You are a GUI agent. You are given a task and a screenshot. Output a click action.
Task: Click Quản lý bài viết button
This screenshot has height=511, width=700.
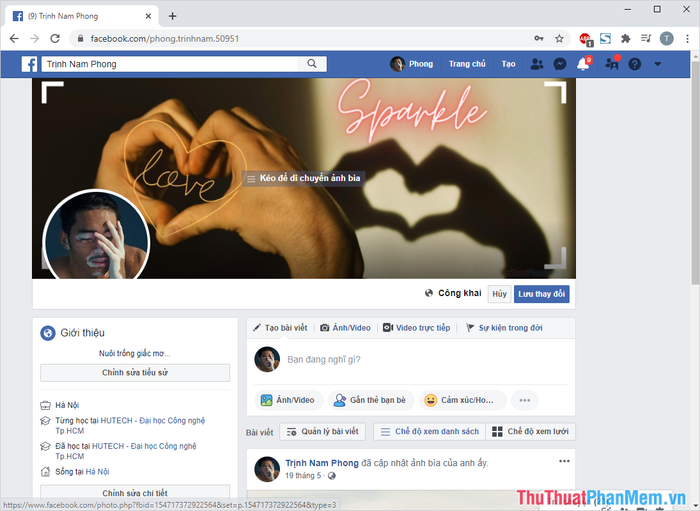pyautogui.click(x=322, y=432)
